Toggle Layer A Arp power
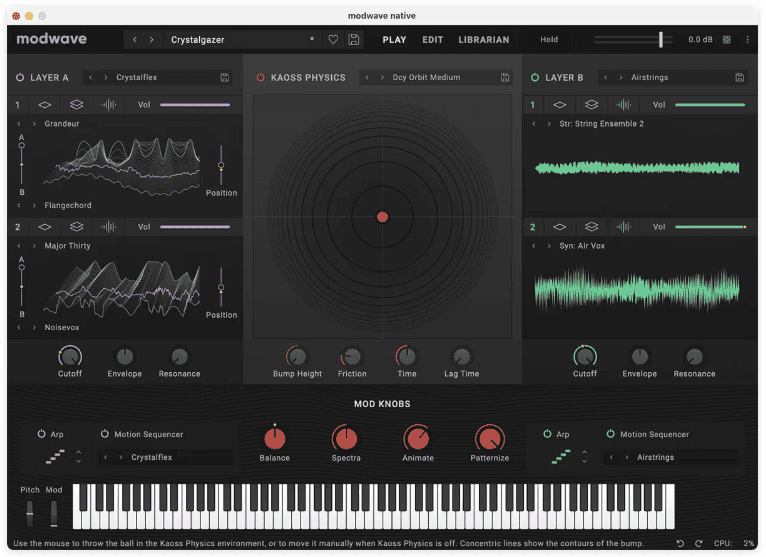Viewport: 766px width, 557px height. click(x=42, y=434)
